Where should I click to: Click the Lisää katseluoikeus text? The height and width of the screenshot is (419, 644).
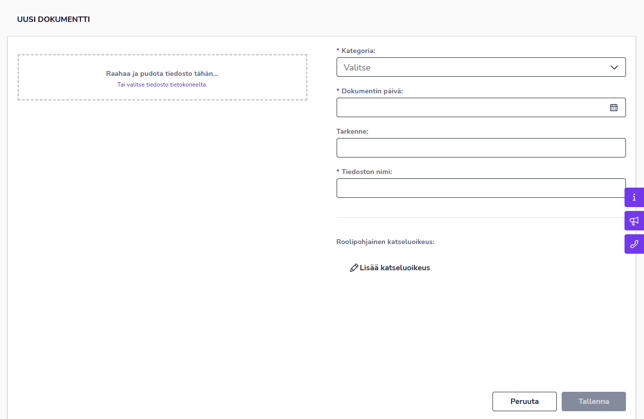pos(395,268)
